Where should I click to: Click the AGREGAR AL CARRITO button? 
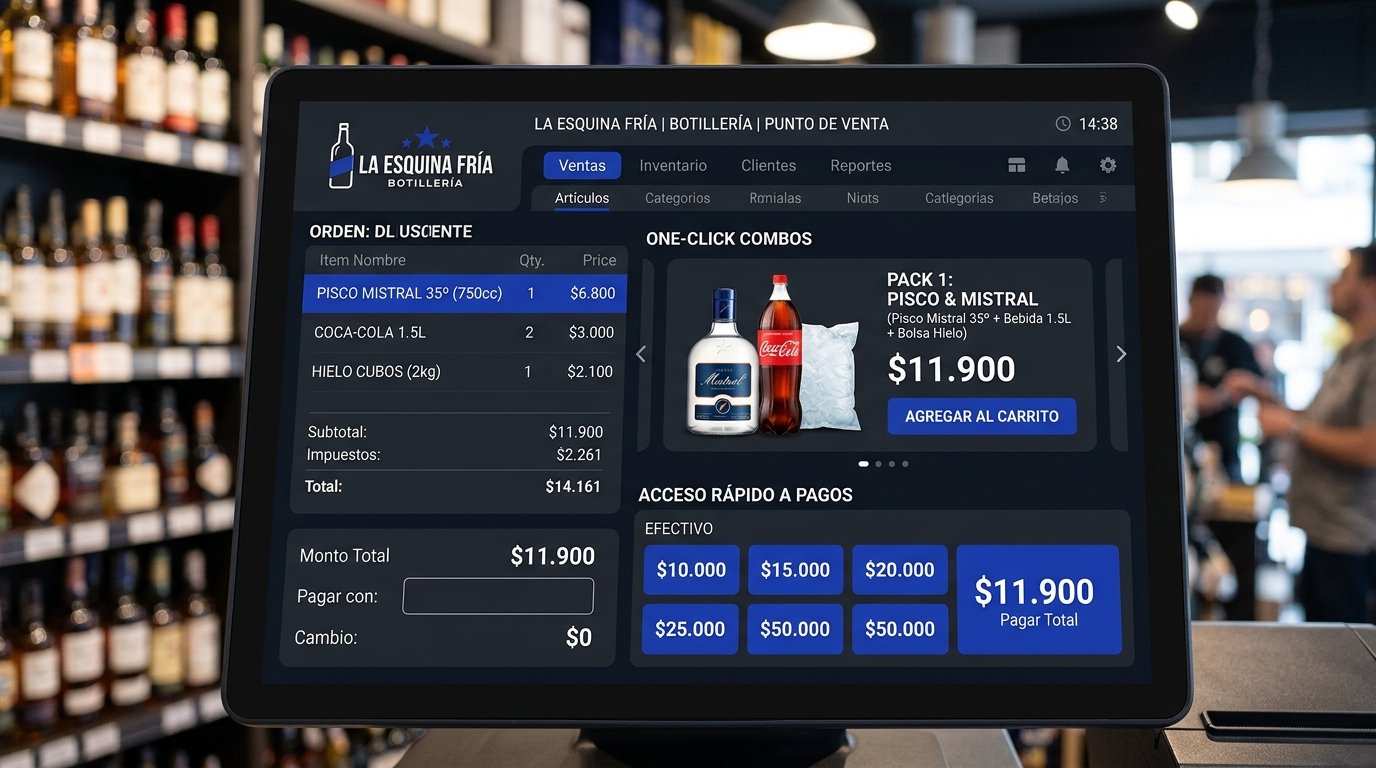[982, 416]
